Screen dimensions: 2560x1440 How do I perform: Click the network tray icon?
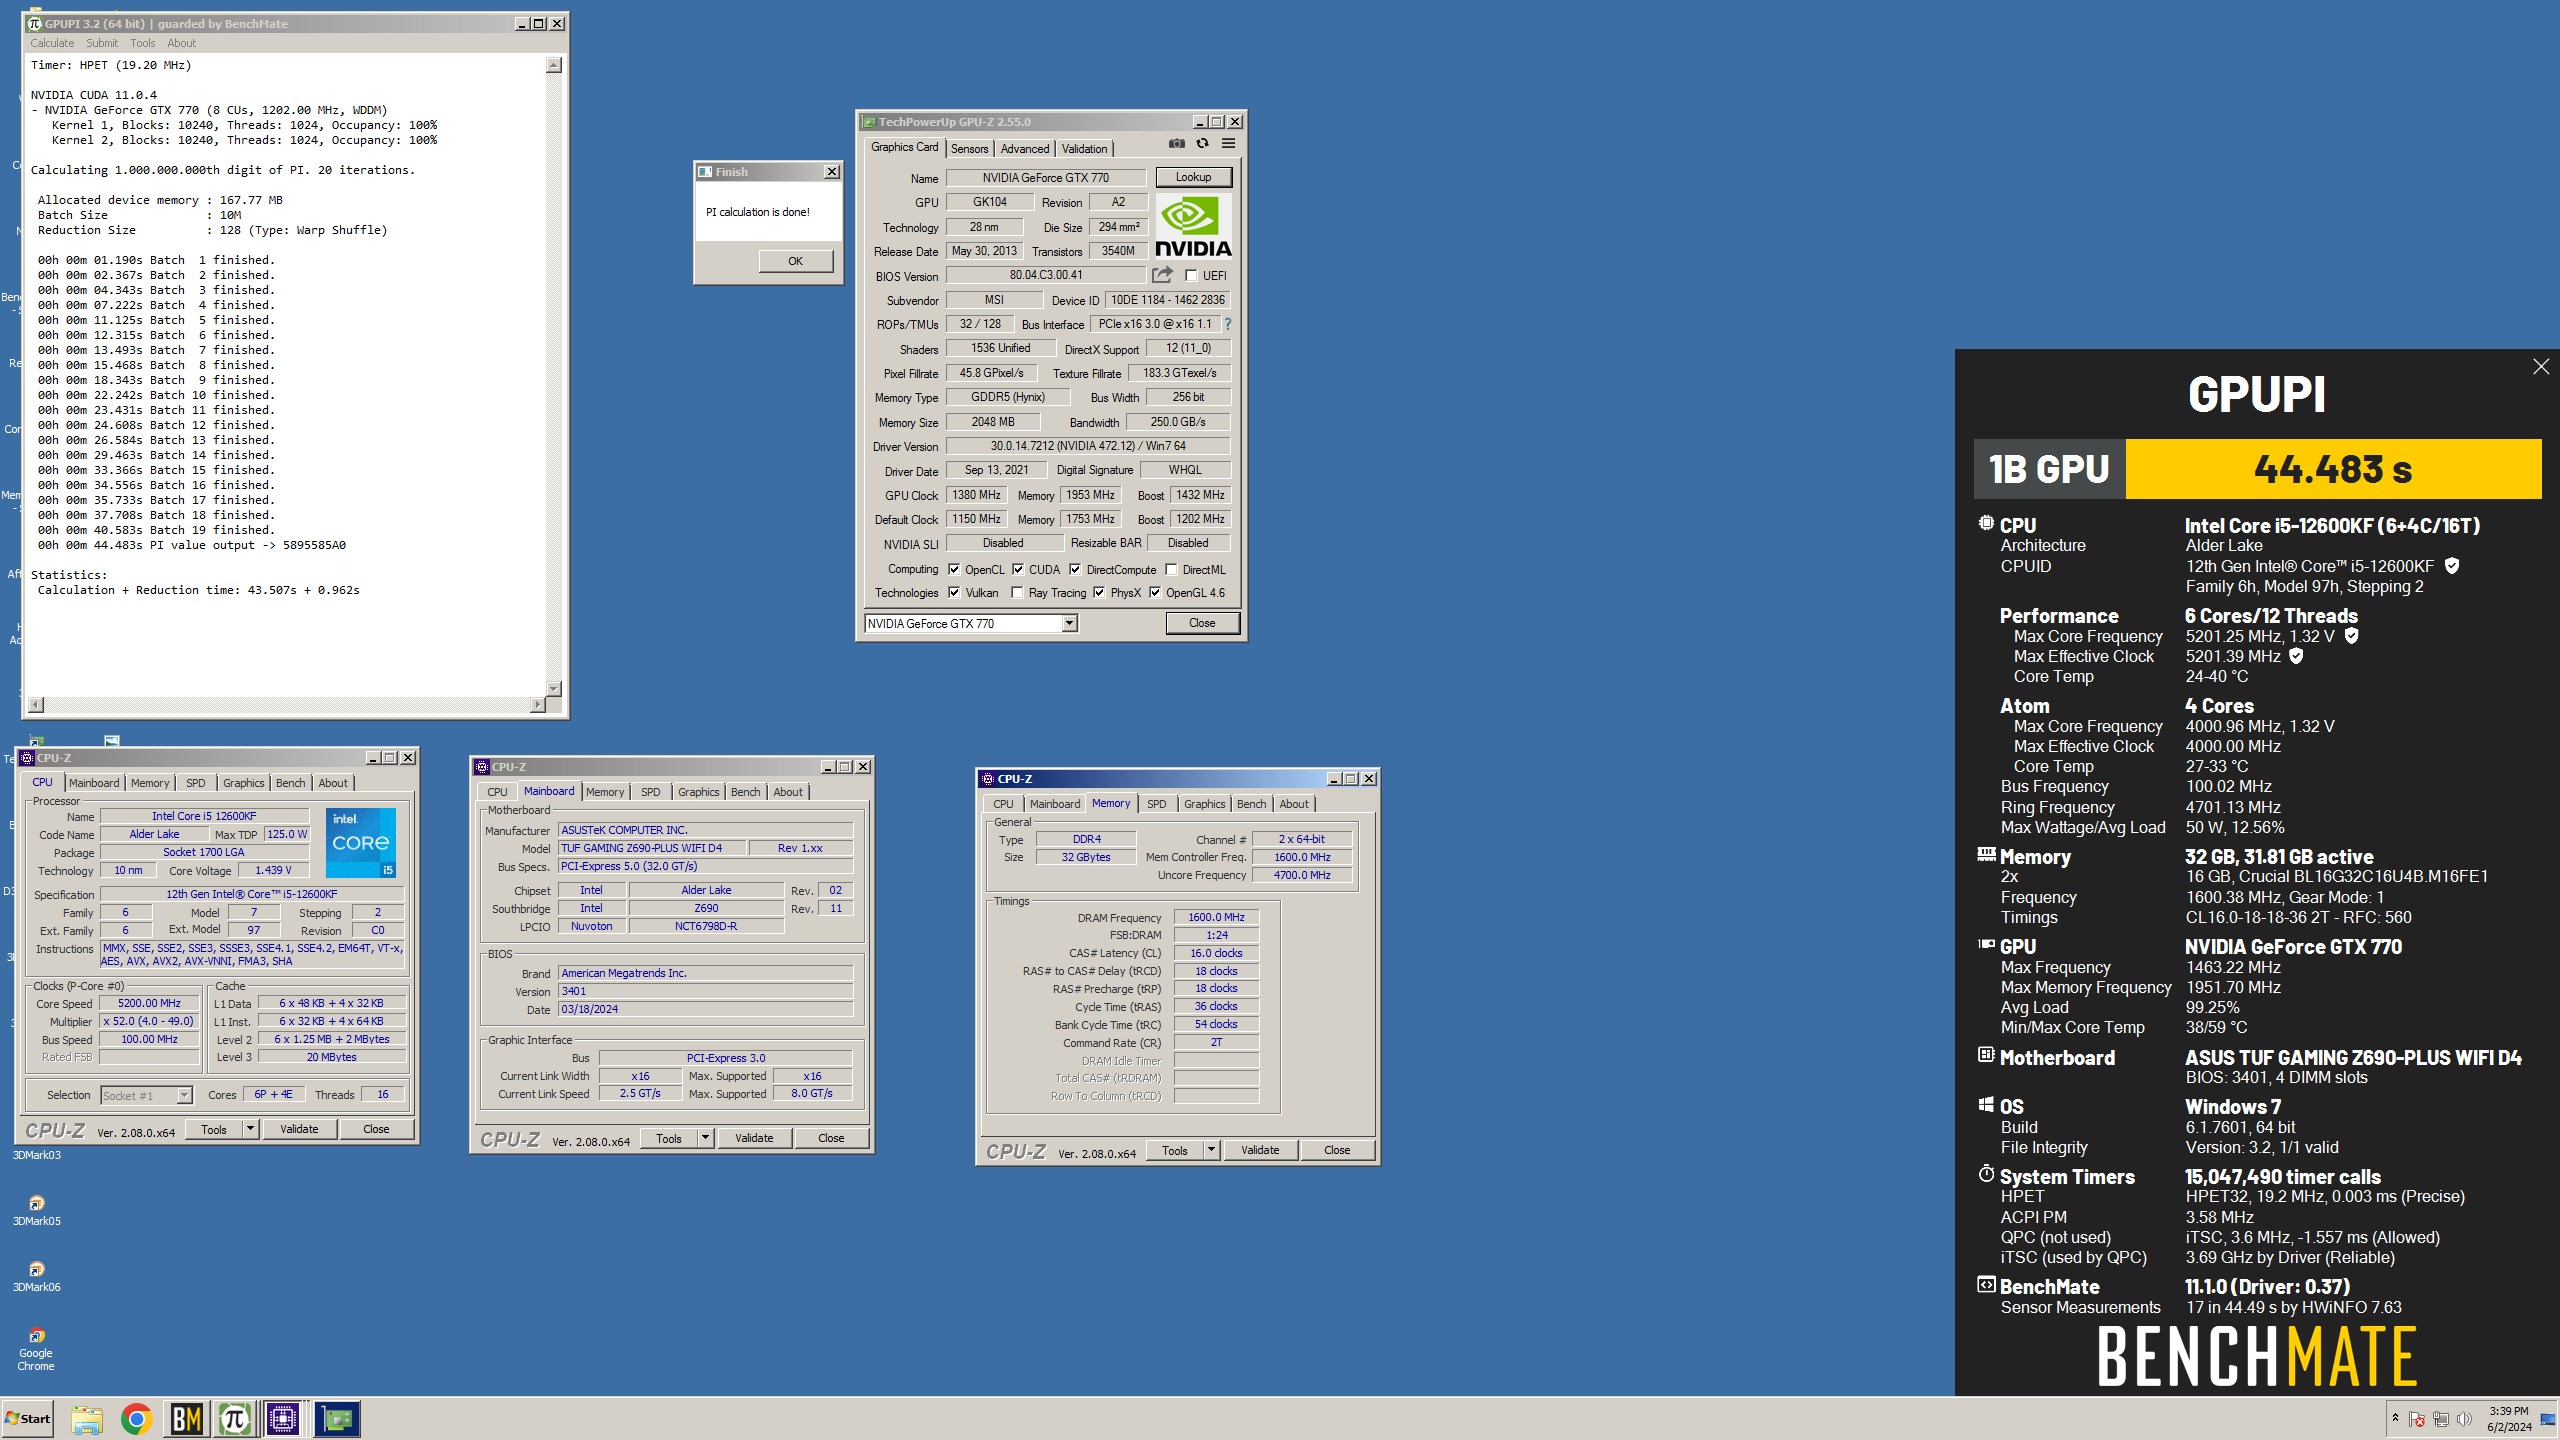pyautogui.click(x=2441, y=1420)
